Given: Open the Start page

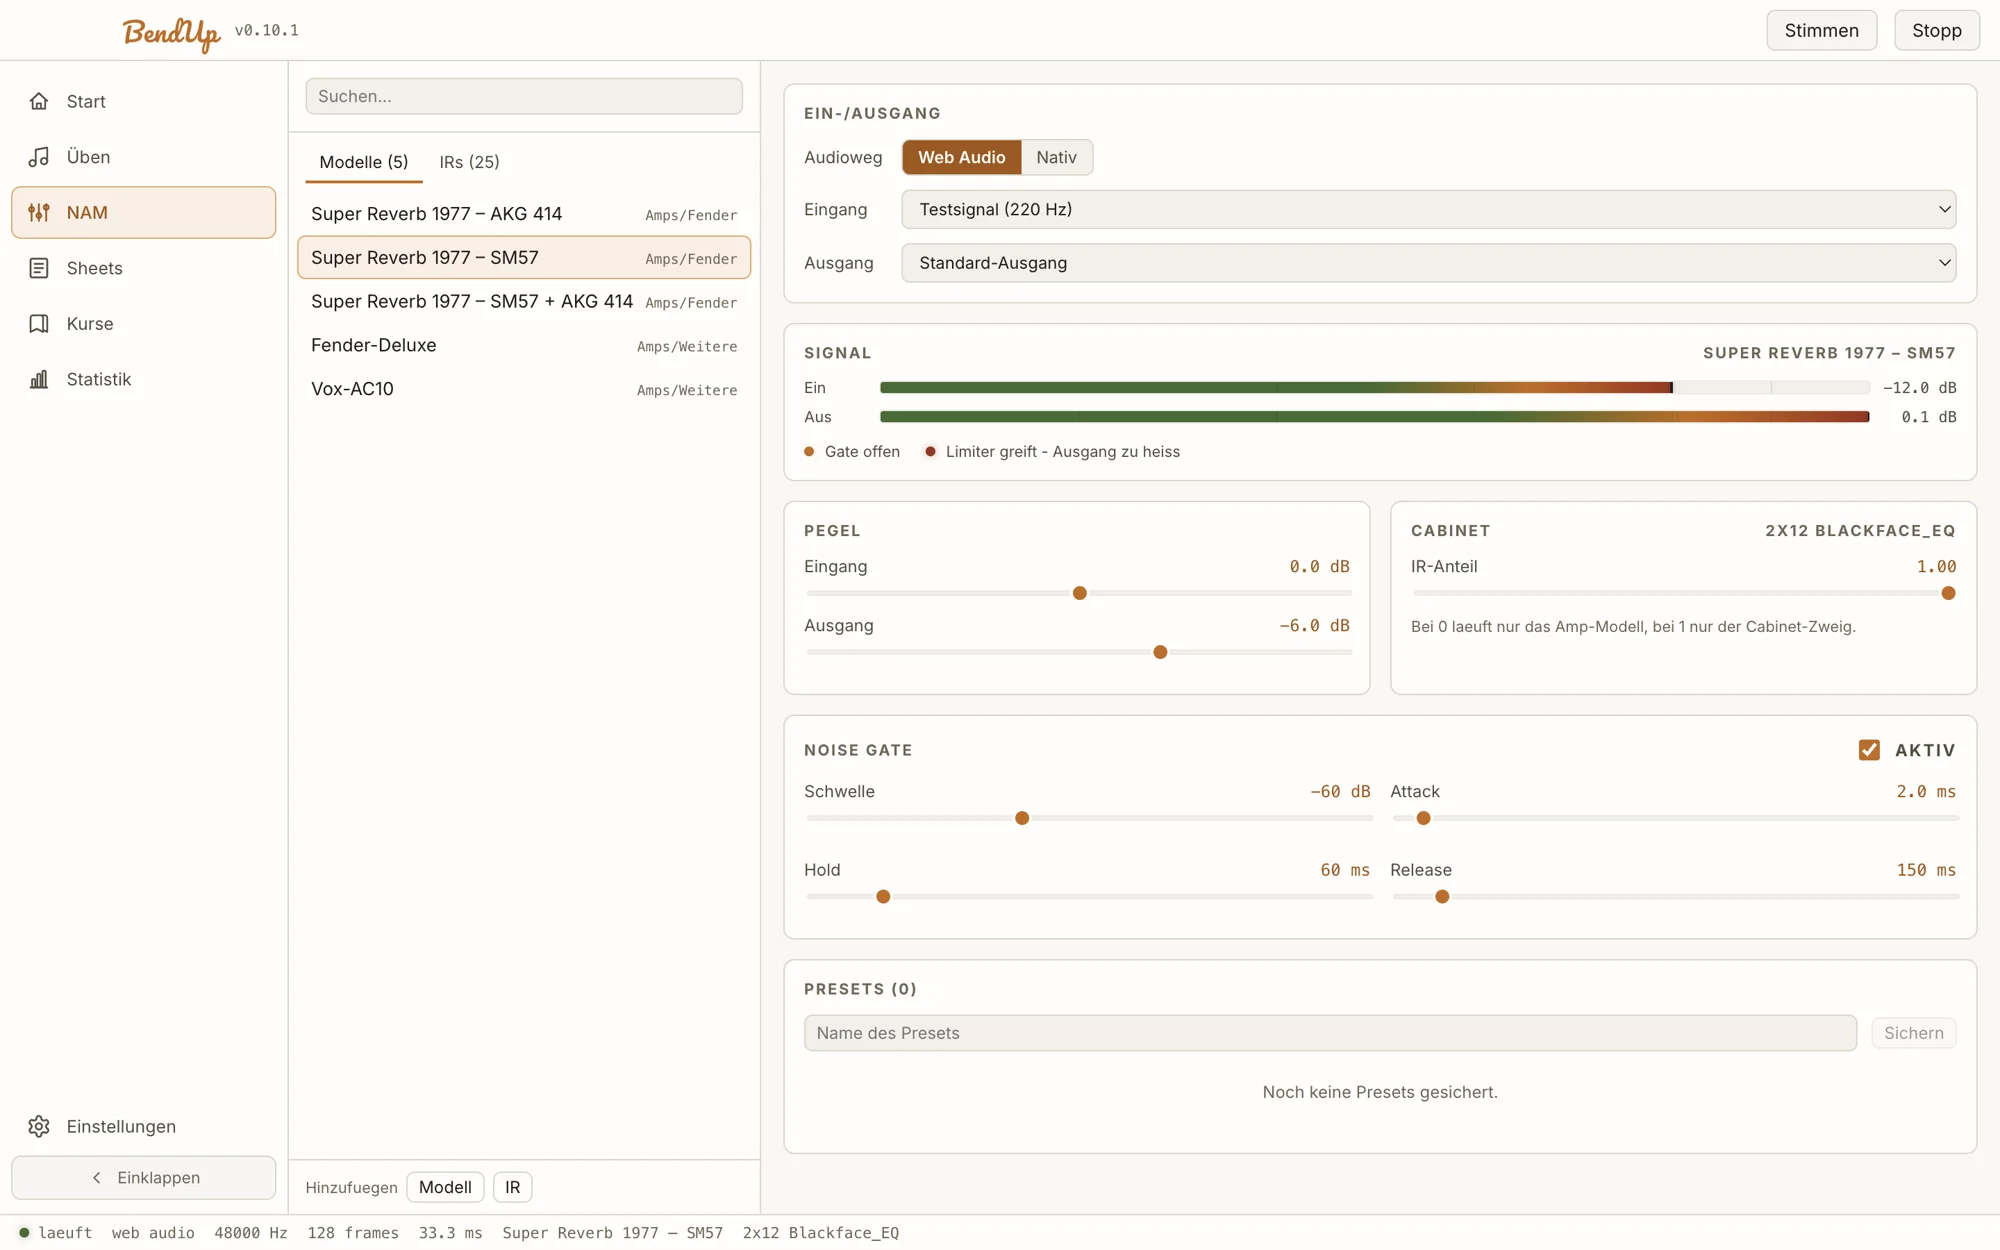Looking at the screenshot, I should [x=143, y=101].
